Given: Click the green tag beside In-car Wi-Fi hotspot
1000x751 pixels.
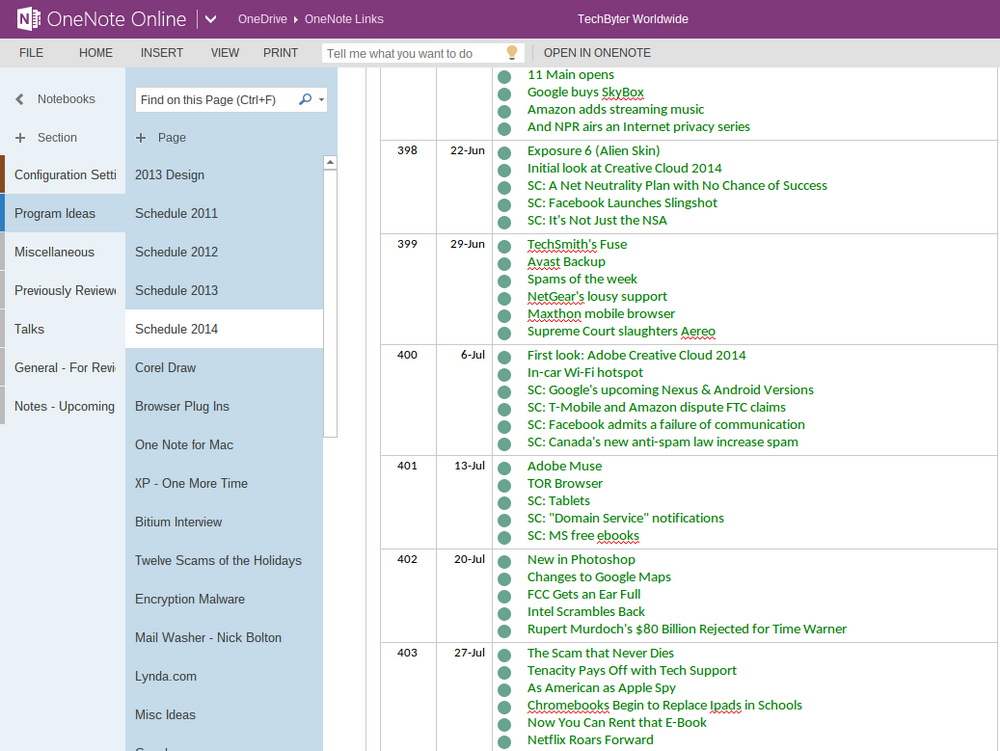Looking at the screenshot, I should (504, 375).
